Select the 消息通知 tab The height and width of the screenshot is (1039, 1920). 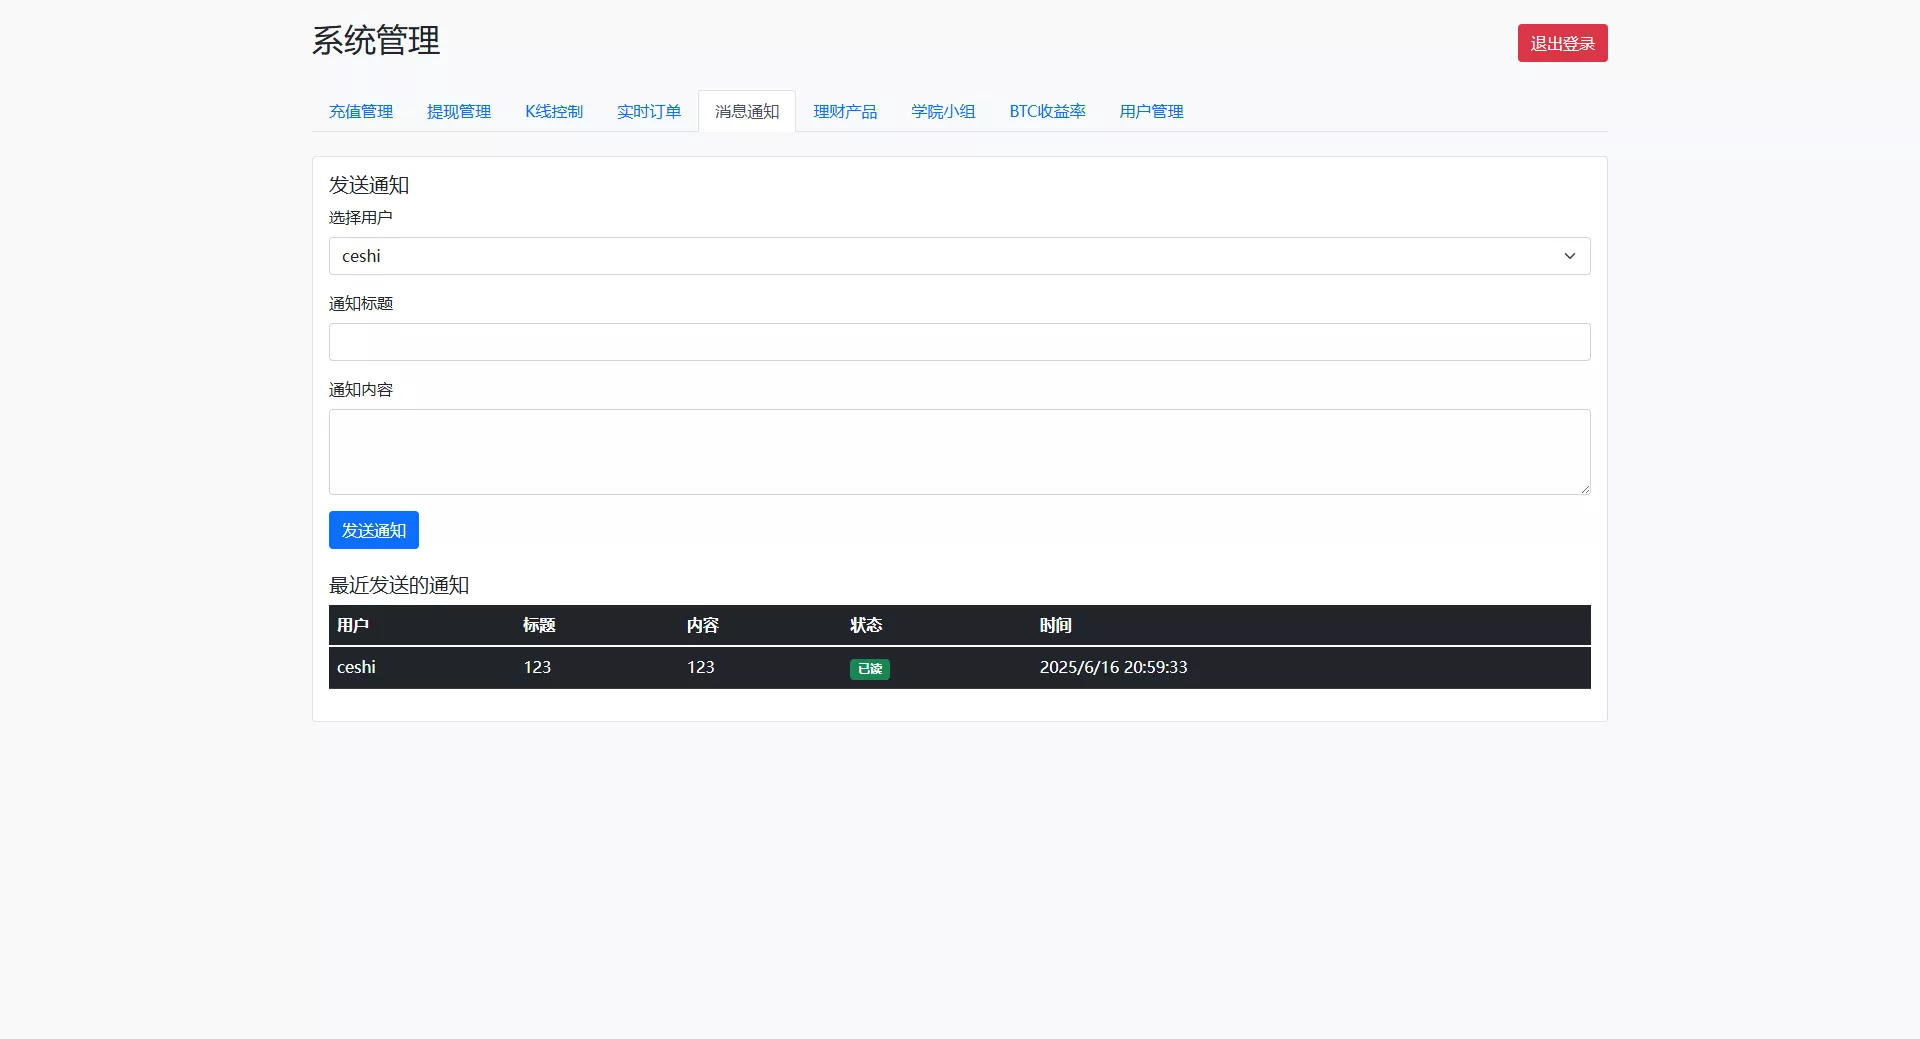point(747,111)
